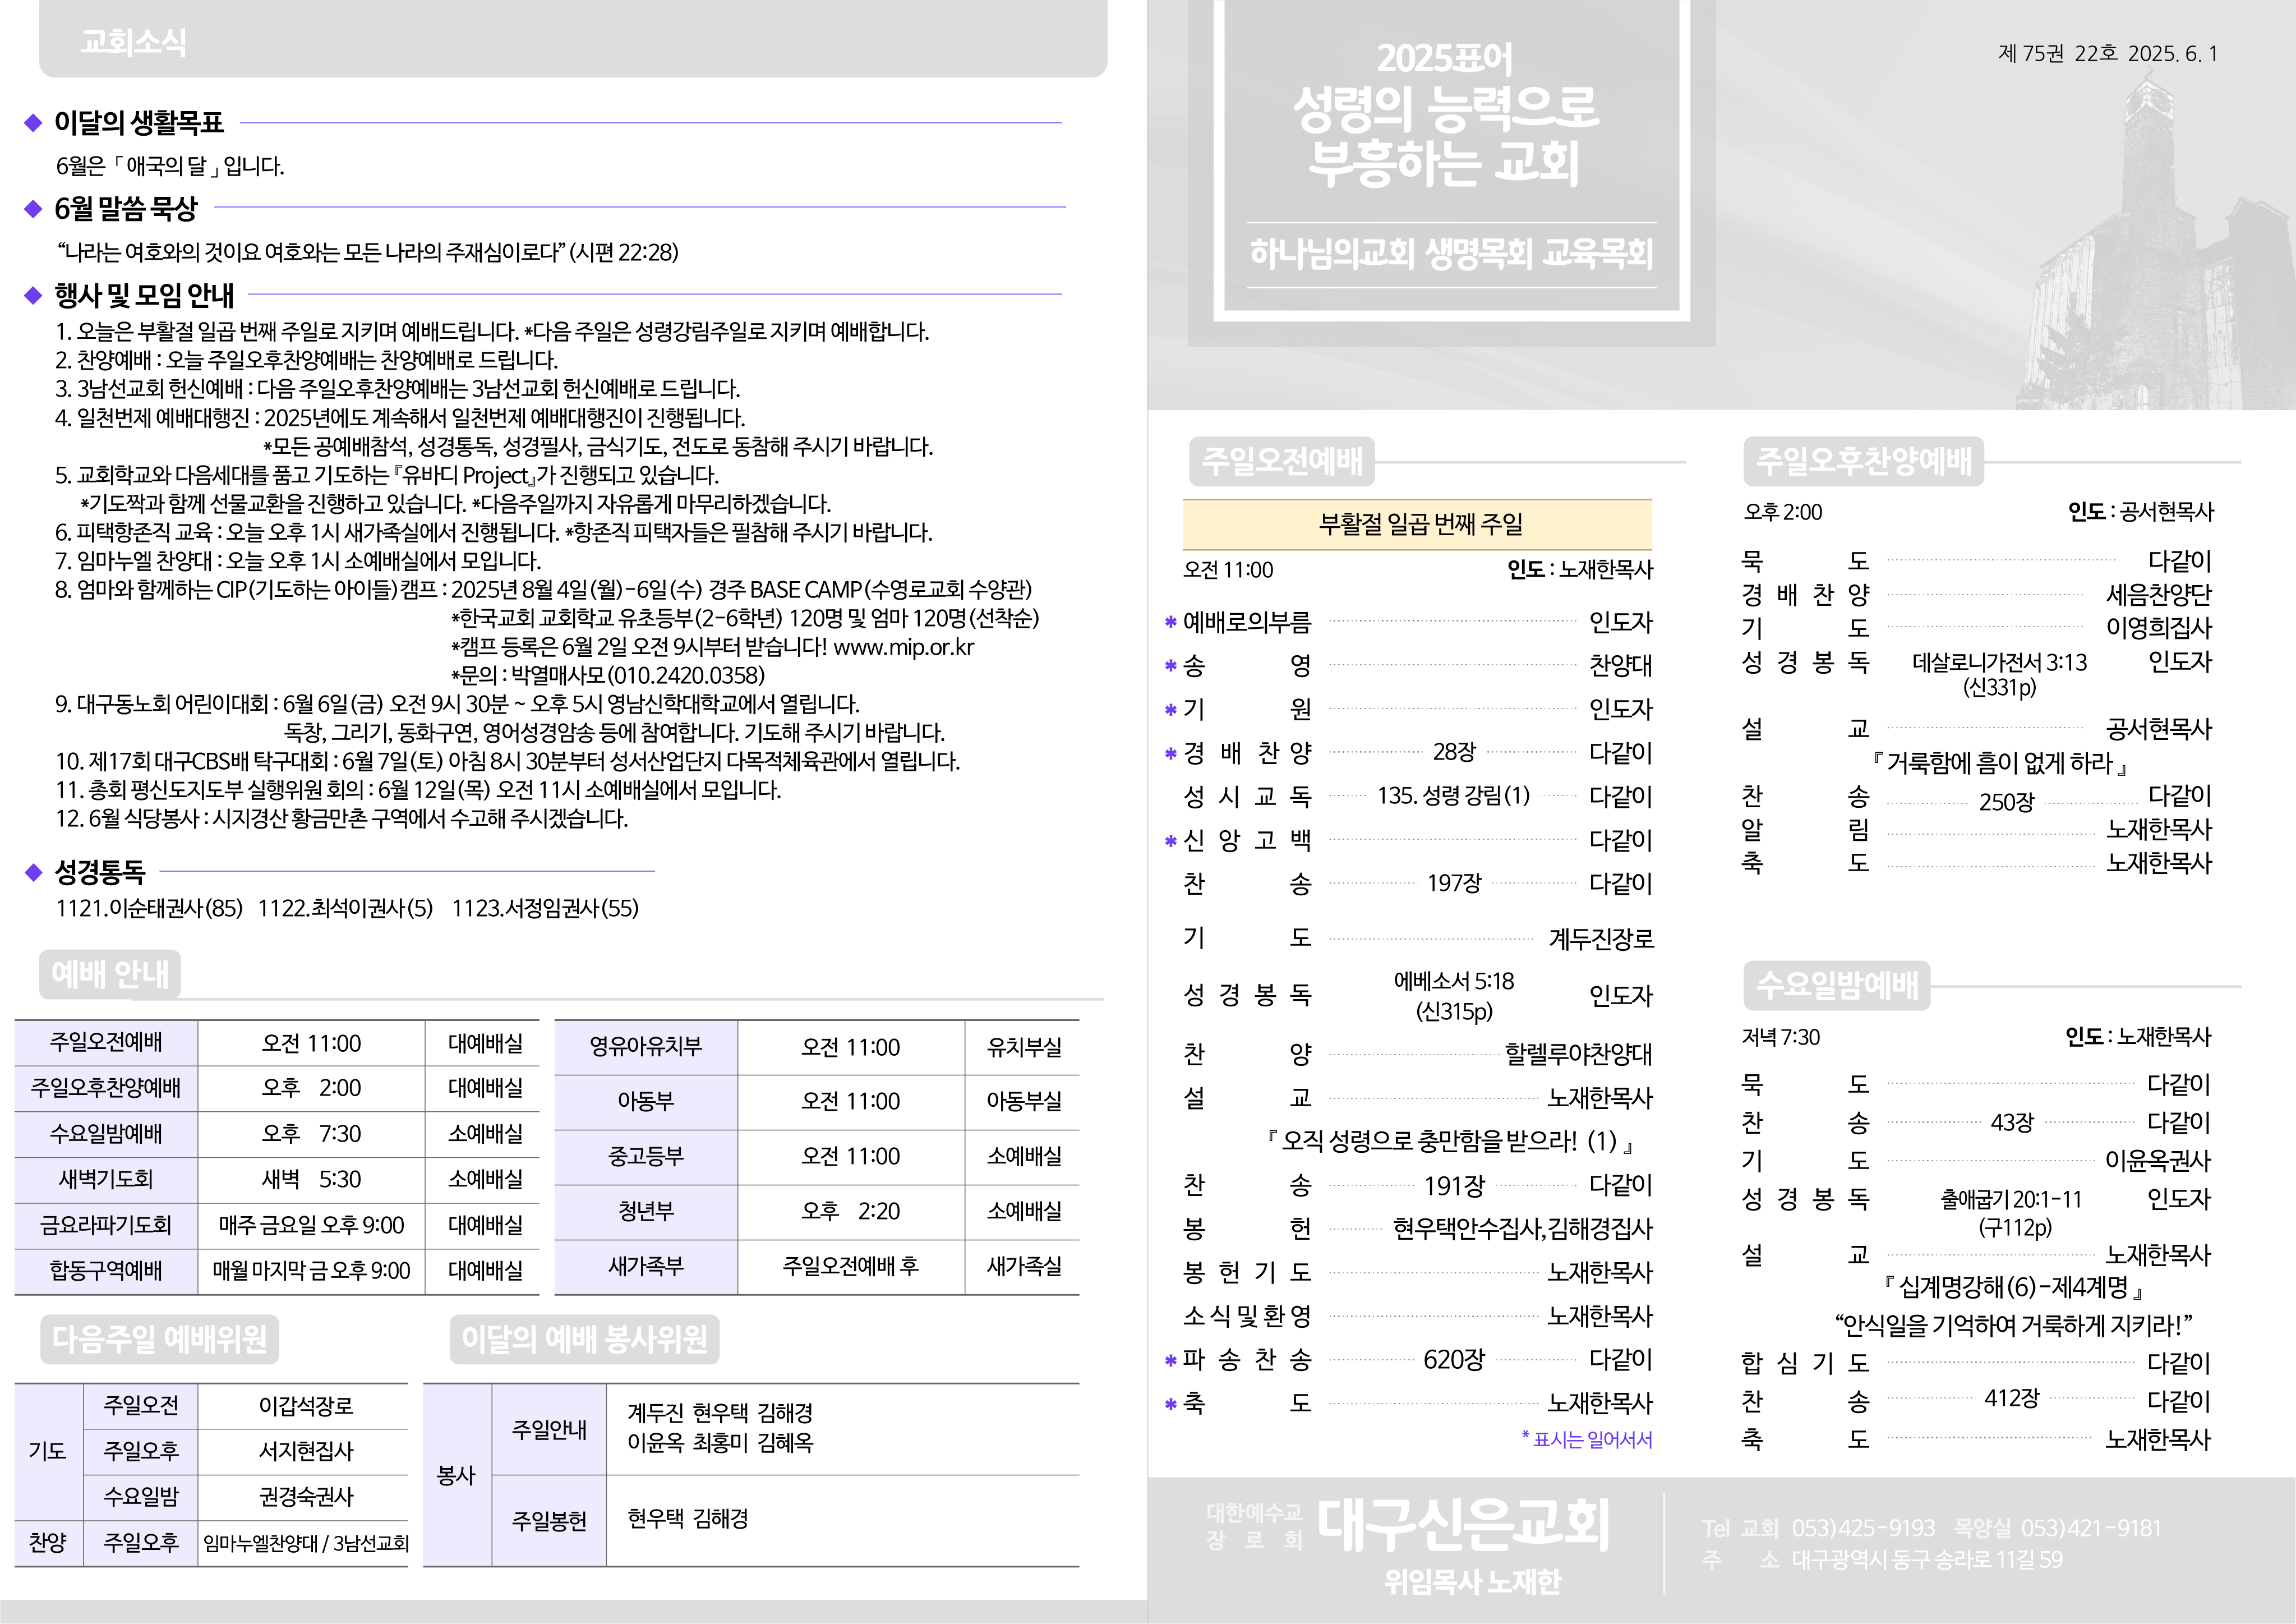This screenshot has height=1624, width=2296.
Task: Click the church tower image
Action: [x=2150, y=230]
